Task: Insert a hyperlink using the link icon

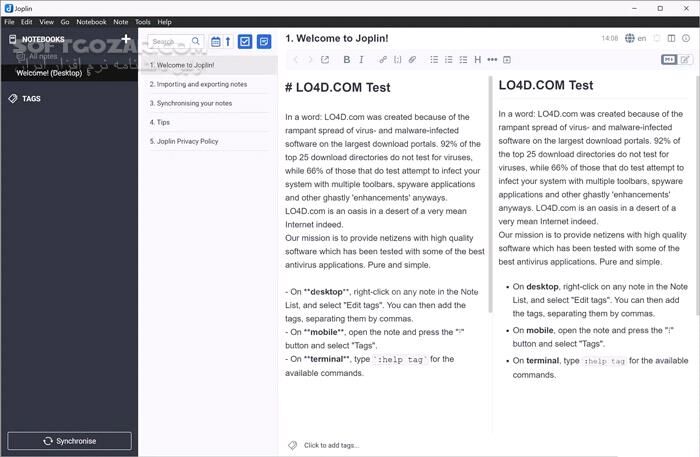Action: pyautogui.click(x=383, y=60)
